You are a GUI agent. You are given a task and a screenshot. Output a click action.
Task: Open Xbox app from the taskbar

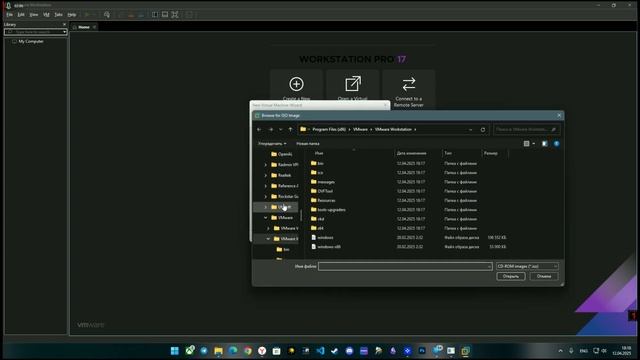pyautogui.click(x=190, y=351)
